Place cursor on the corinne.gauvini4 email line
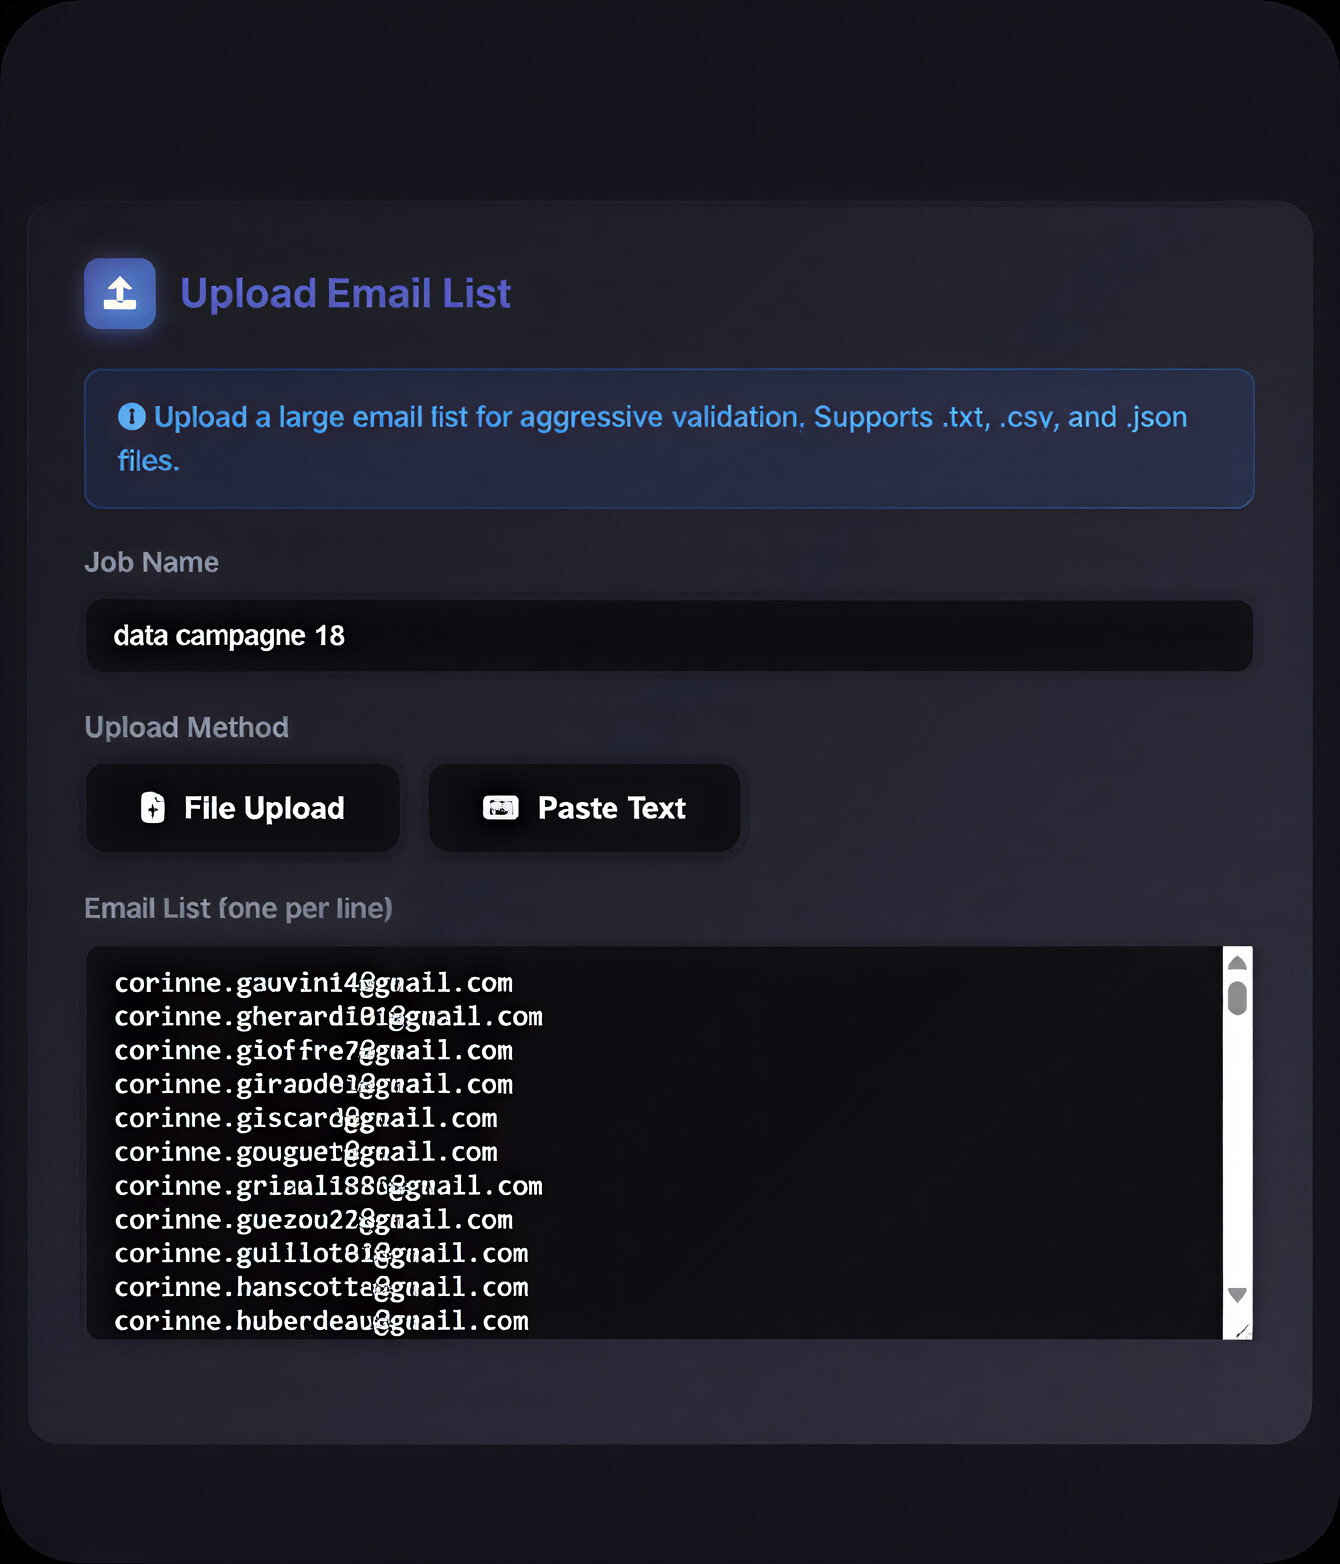Viewport: 1340px width, 1564px height. [313, 983]
